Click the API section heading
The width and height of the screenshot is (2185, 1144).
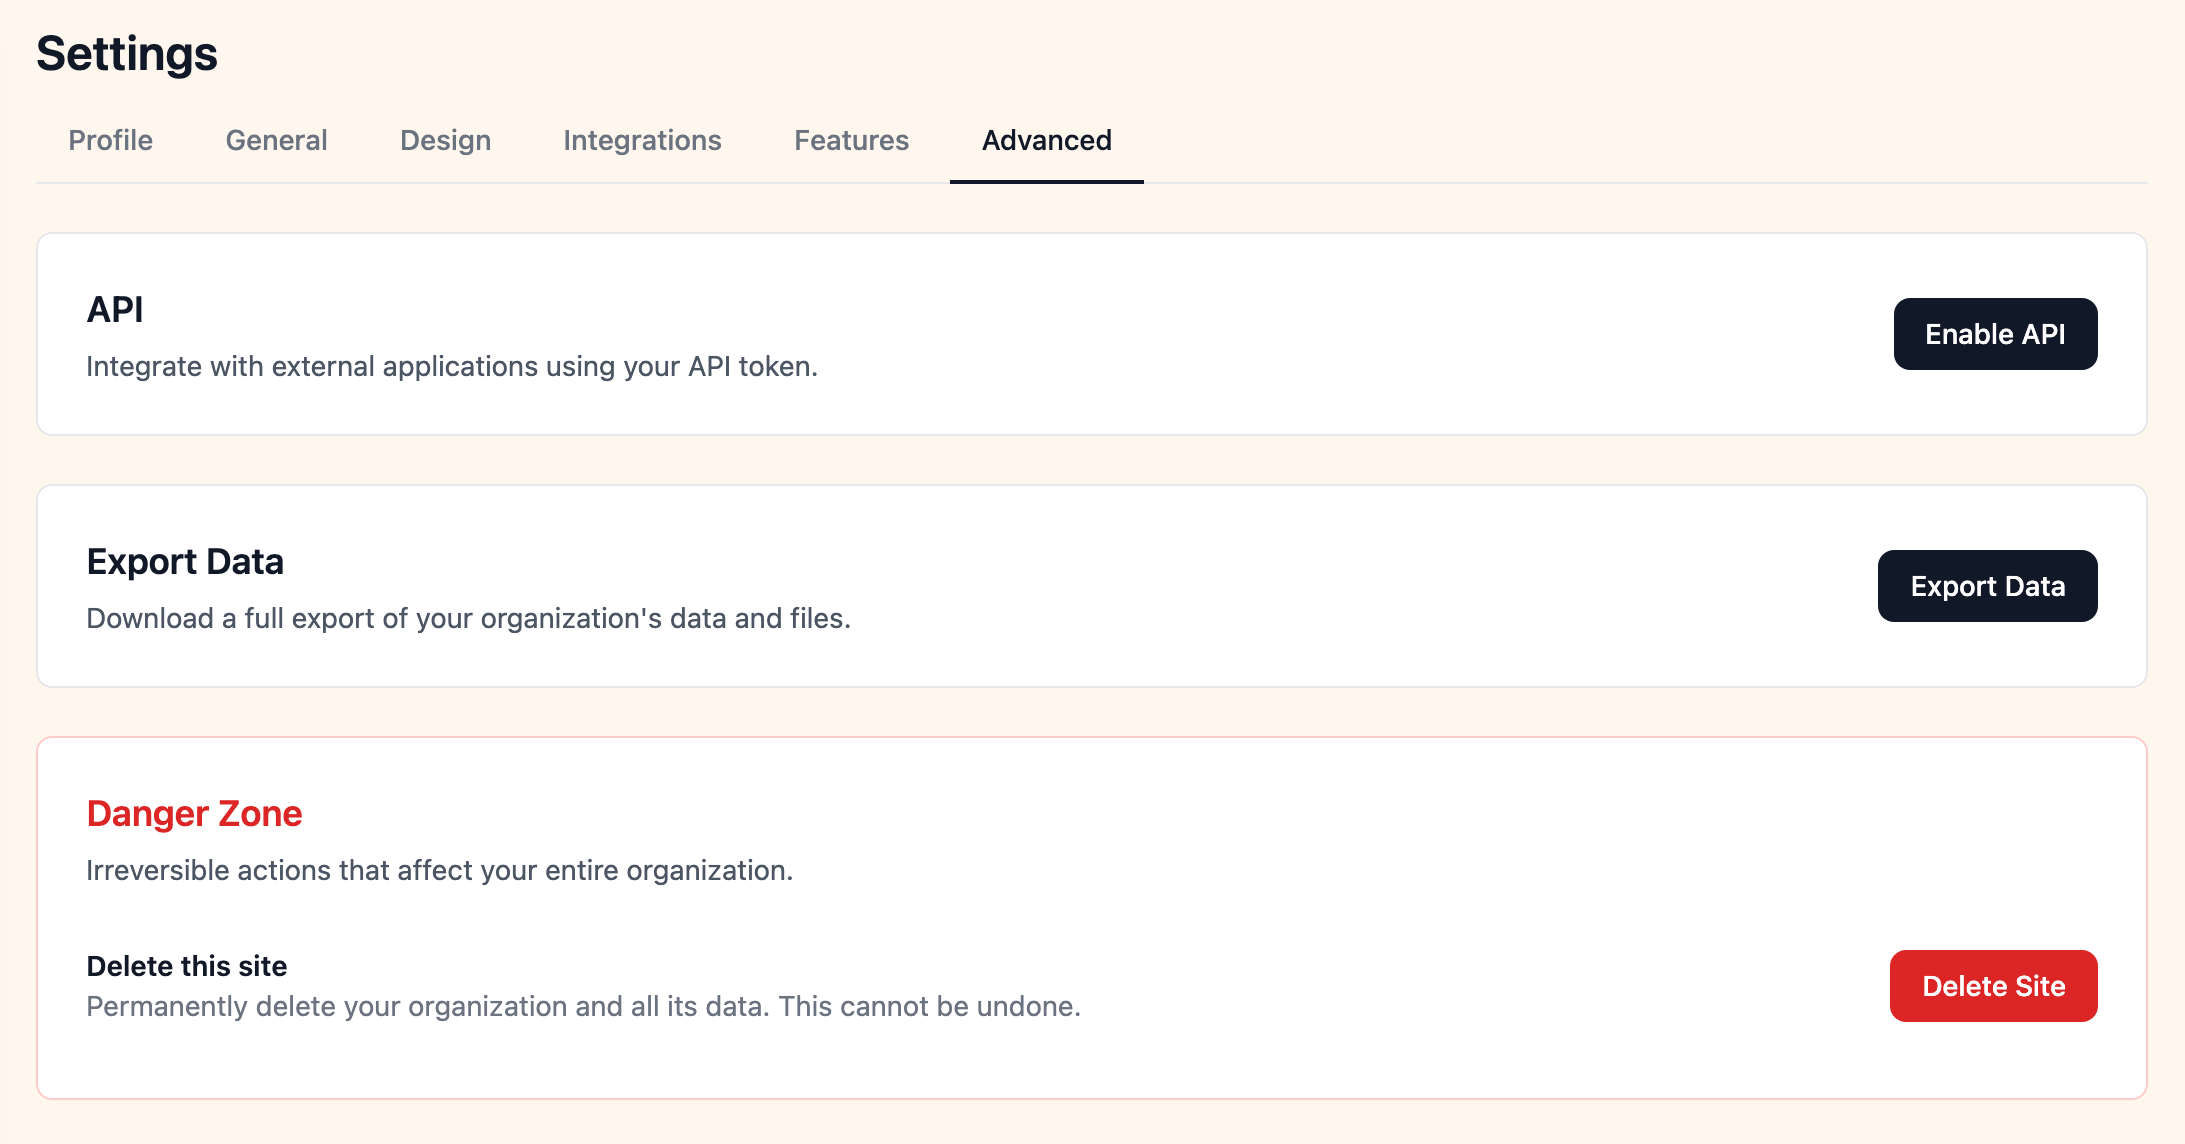[x=115, y=310]
